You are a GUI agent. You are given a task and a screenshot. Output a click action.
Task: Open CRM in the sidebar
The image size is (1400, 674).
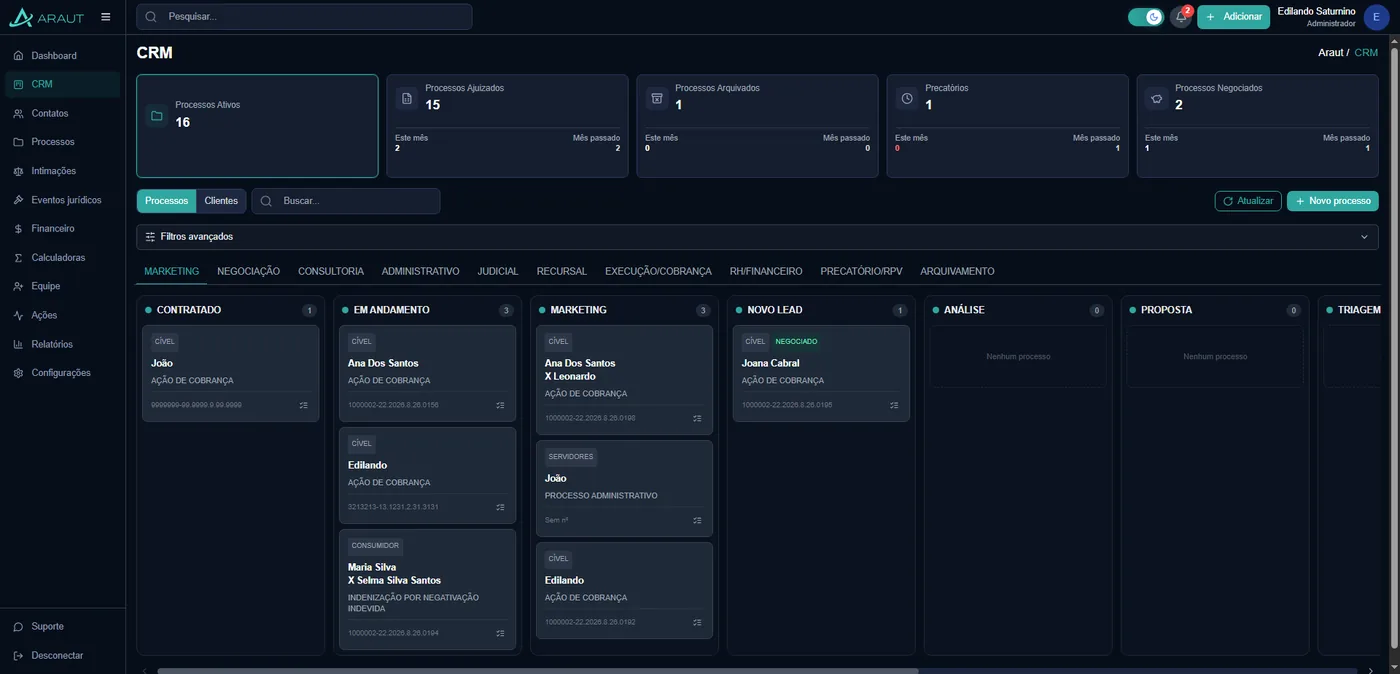pyautogui.click(x=62, y=84)
